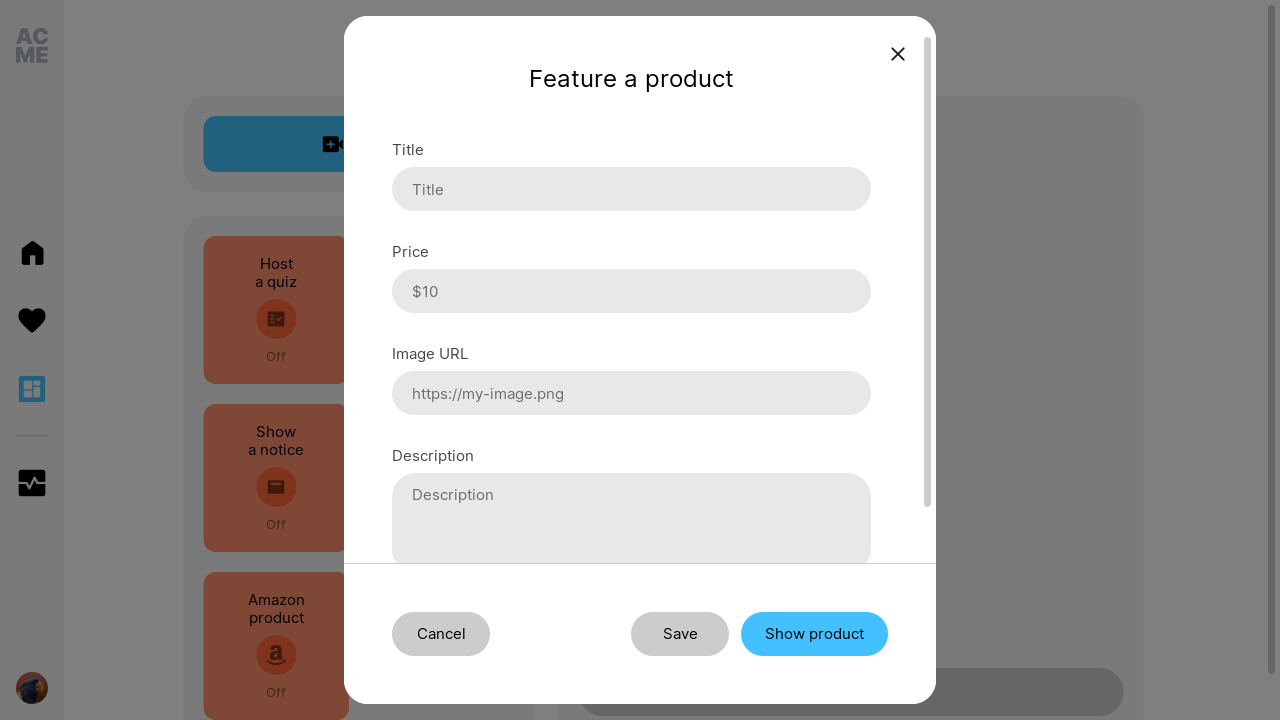Click the ACME logo

pos(32,46)
